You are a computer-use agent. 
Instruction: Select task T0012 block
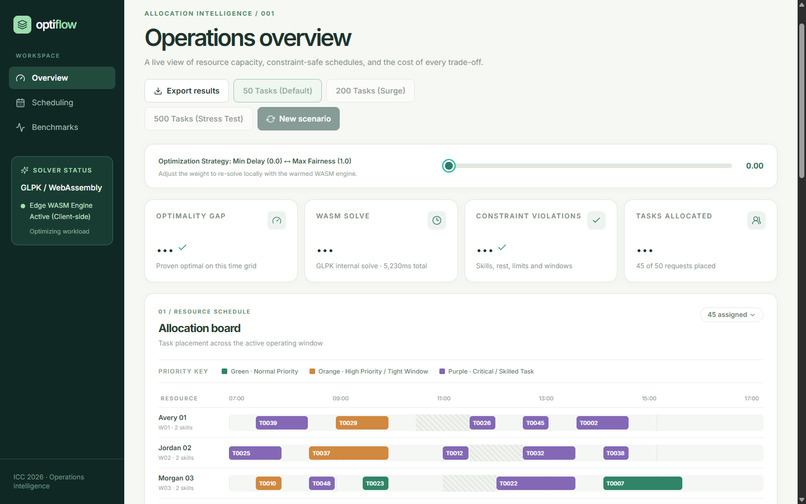[455, 453]
